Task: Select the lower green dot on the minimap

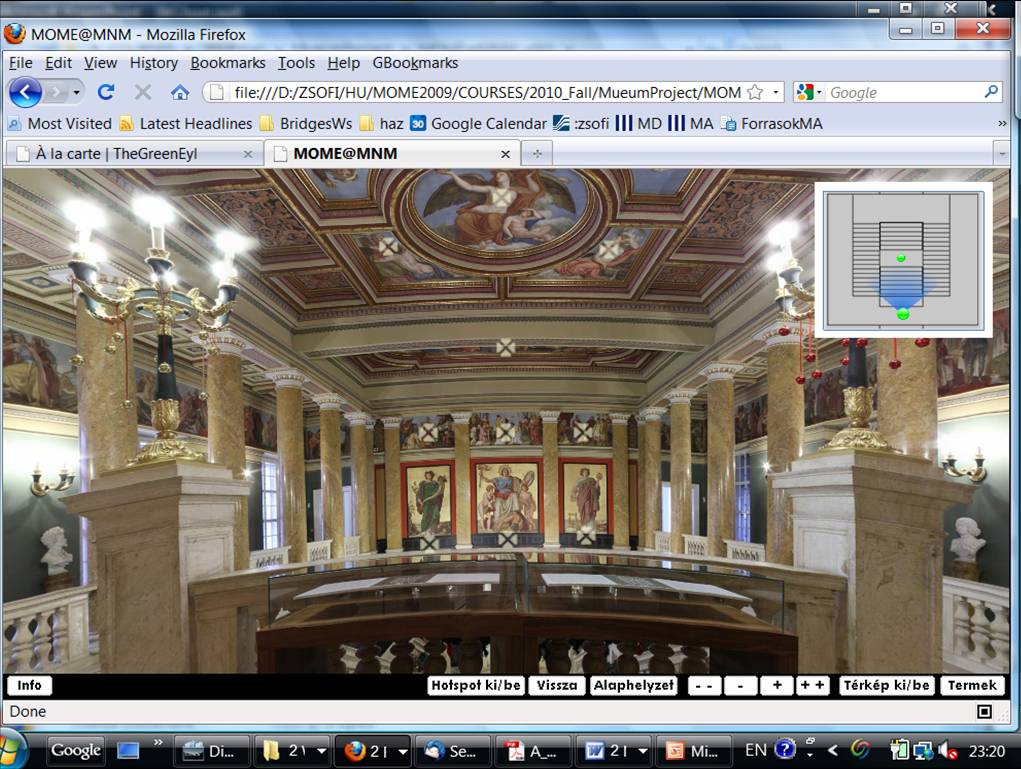Action: click(x=902, y=315)
